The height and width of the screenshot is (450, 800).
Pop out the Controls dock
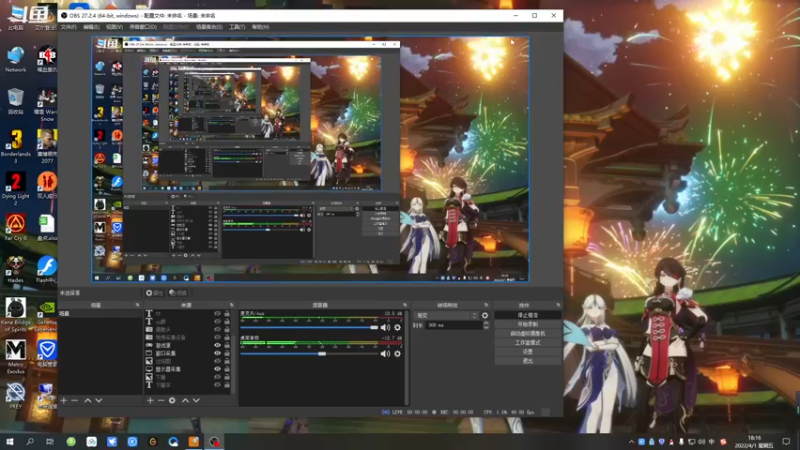(558, 305)
